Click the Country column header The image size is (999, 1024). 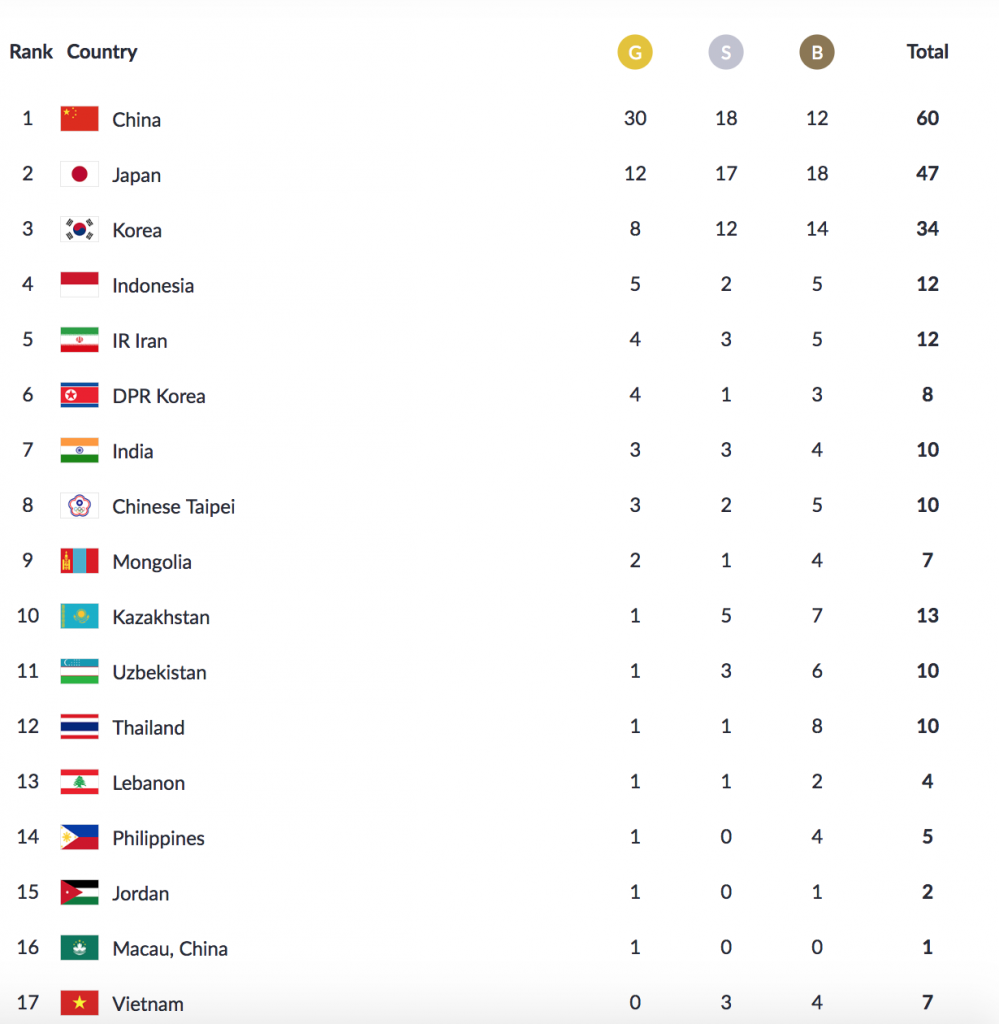point(102,52)
